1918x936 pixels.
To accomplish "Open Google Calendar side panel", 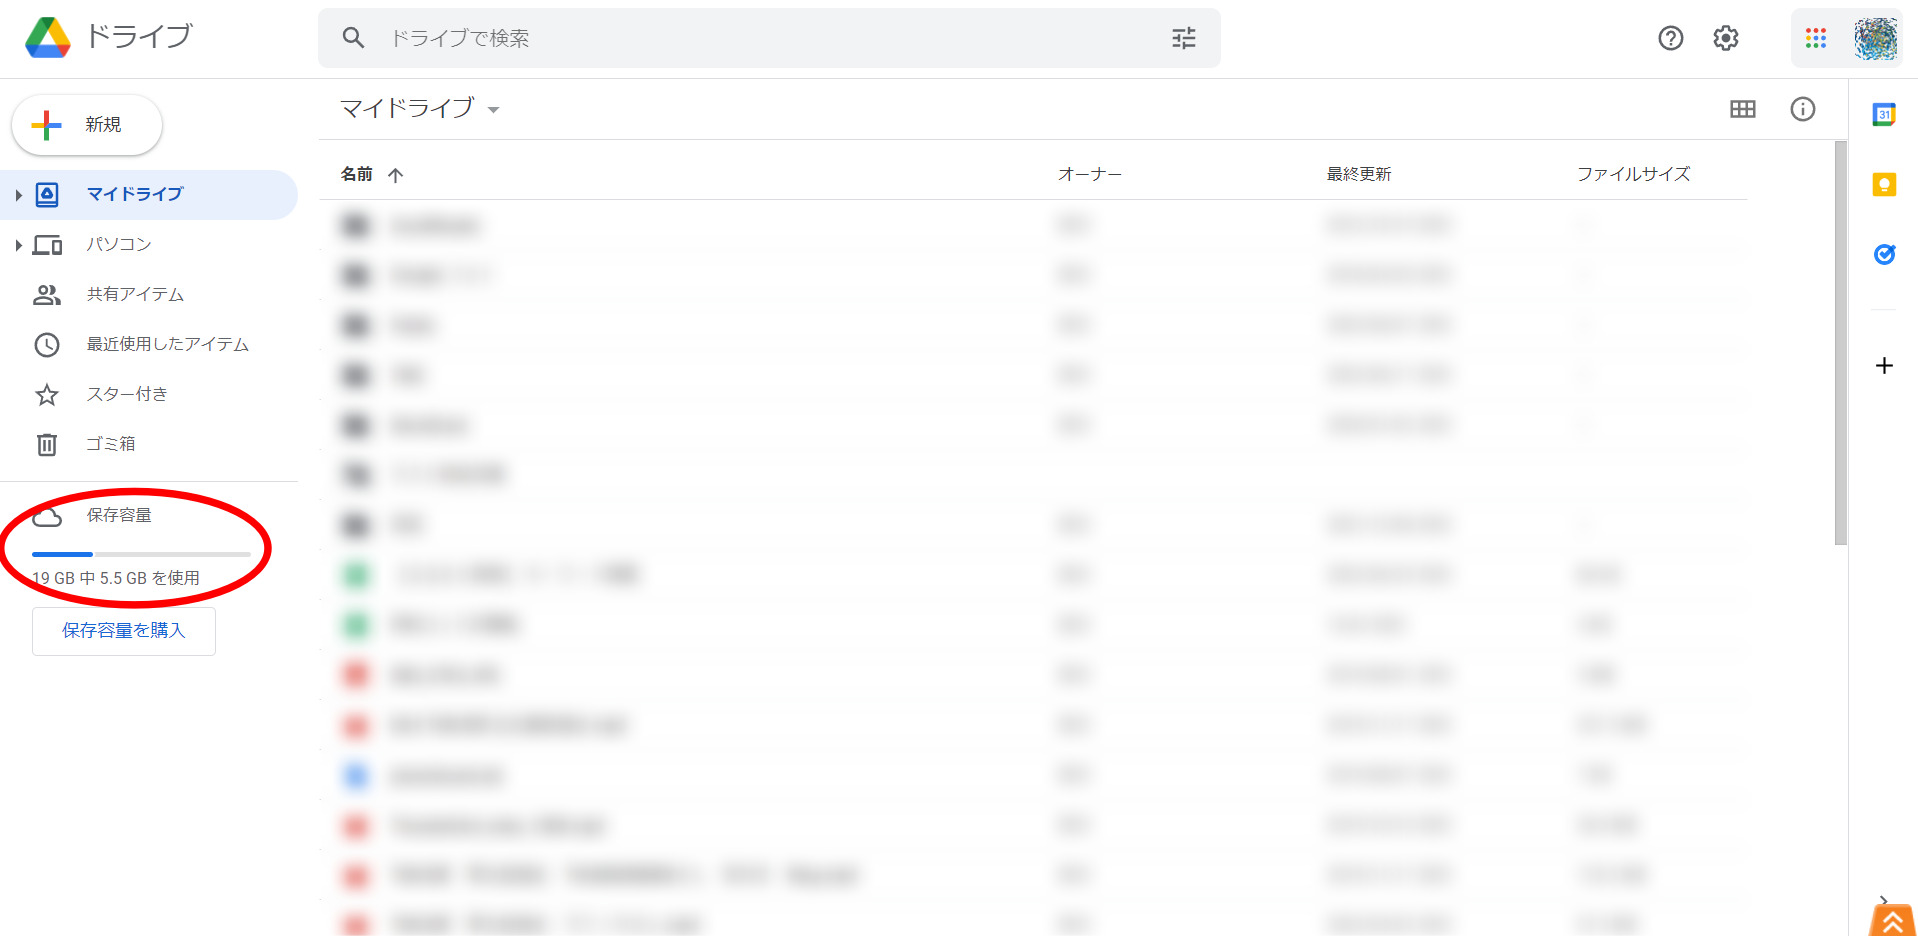I will [x=1884, y=115].
